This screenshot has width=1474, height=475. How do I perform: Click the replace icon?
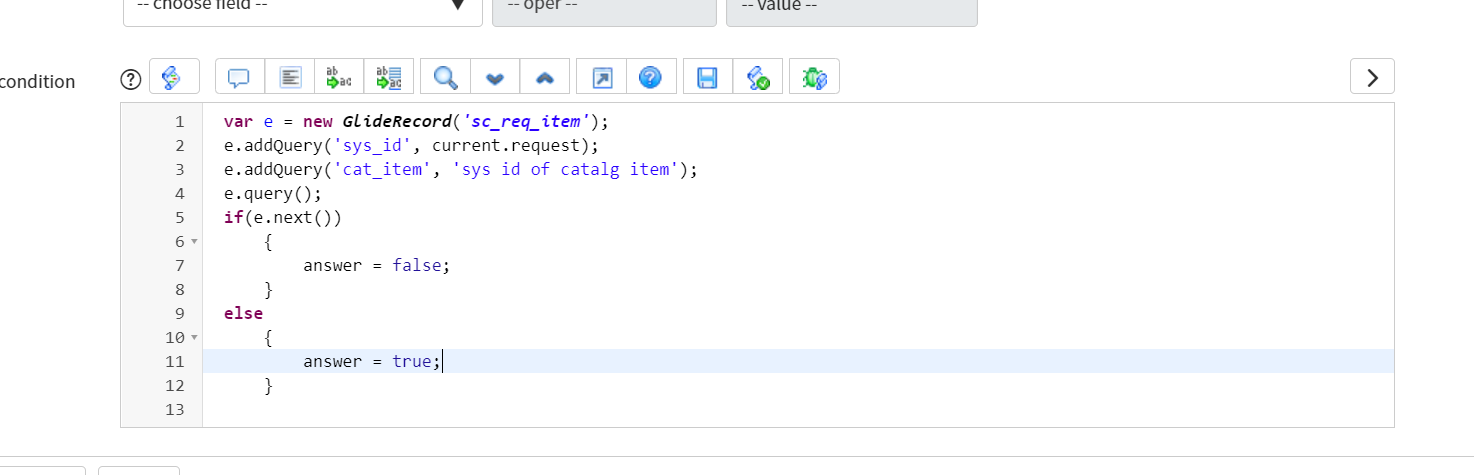339,77
